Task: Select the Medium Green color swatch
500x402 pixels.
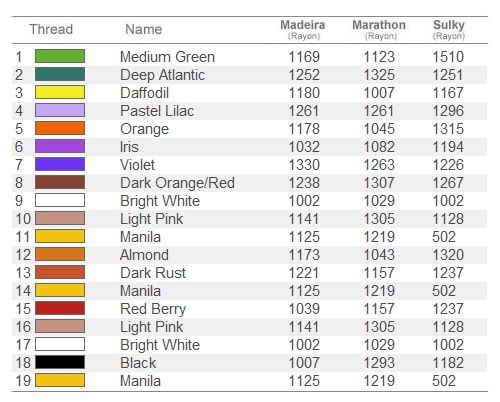Action: 60,56
